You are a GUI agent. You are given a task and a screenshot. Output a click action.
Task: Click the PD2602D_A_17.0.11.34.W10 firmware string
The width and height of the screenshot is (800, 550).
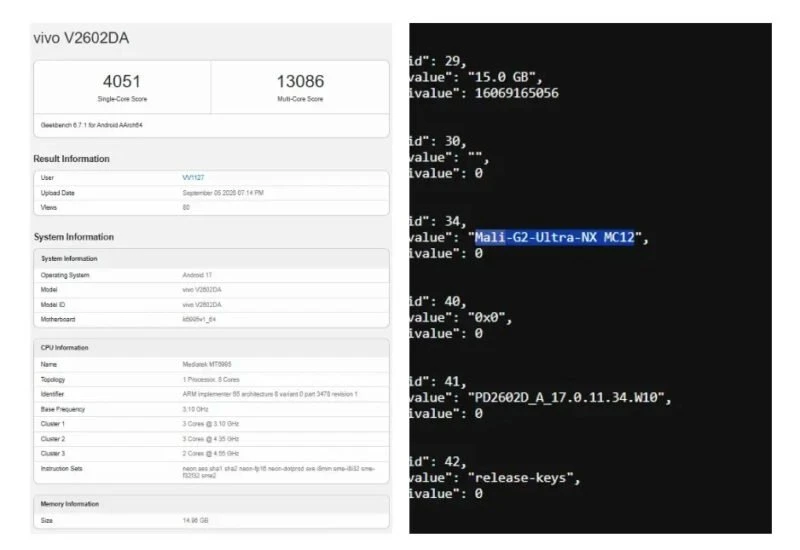(x=566, y=397)
